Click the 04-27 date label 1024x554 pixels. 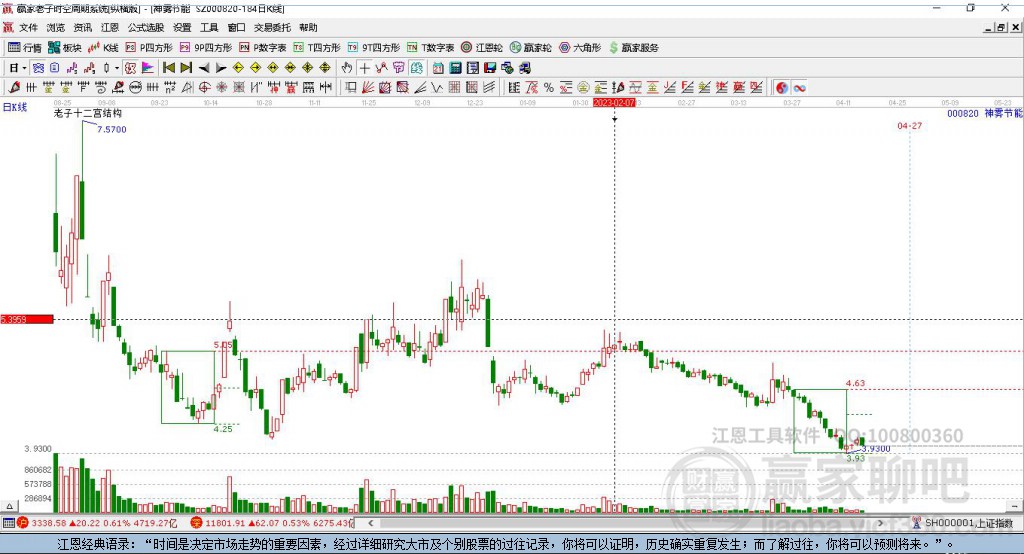coord(910,125)
